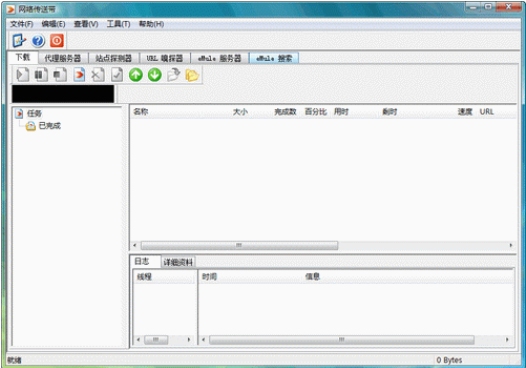Click the New download icon with red arrow
This screenshot has height=368, width=526.
point(79,74)
